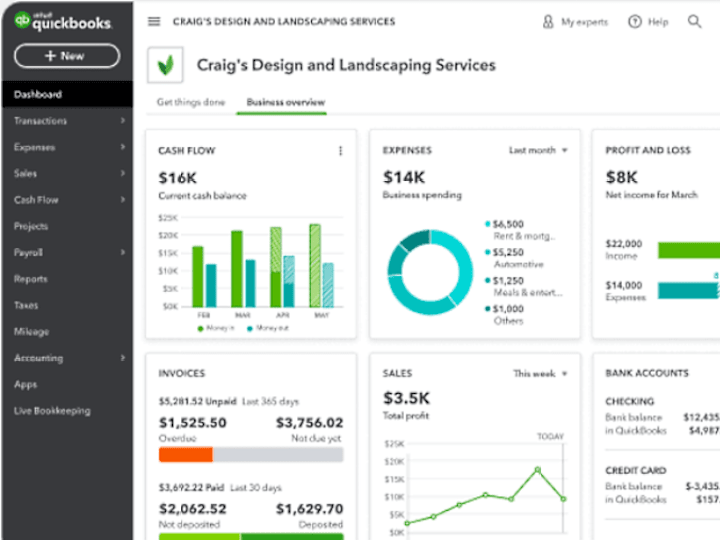
Task: Click the expenses donut chart
Action: pyautogui.click(x=430, y=272)
